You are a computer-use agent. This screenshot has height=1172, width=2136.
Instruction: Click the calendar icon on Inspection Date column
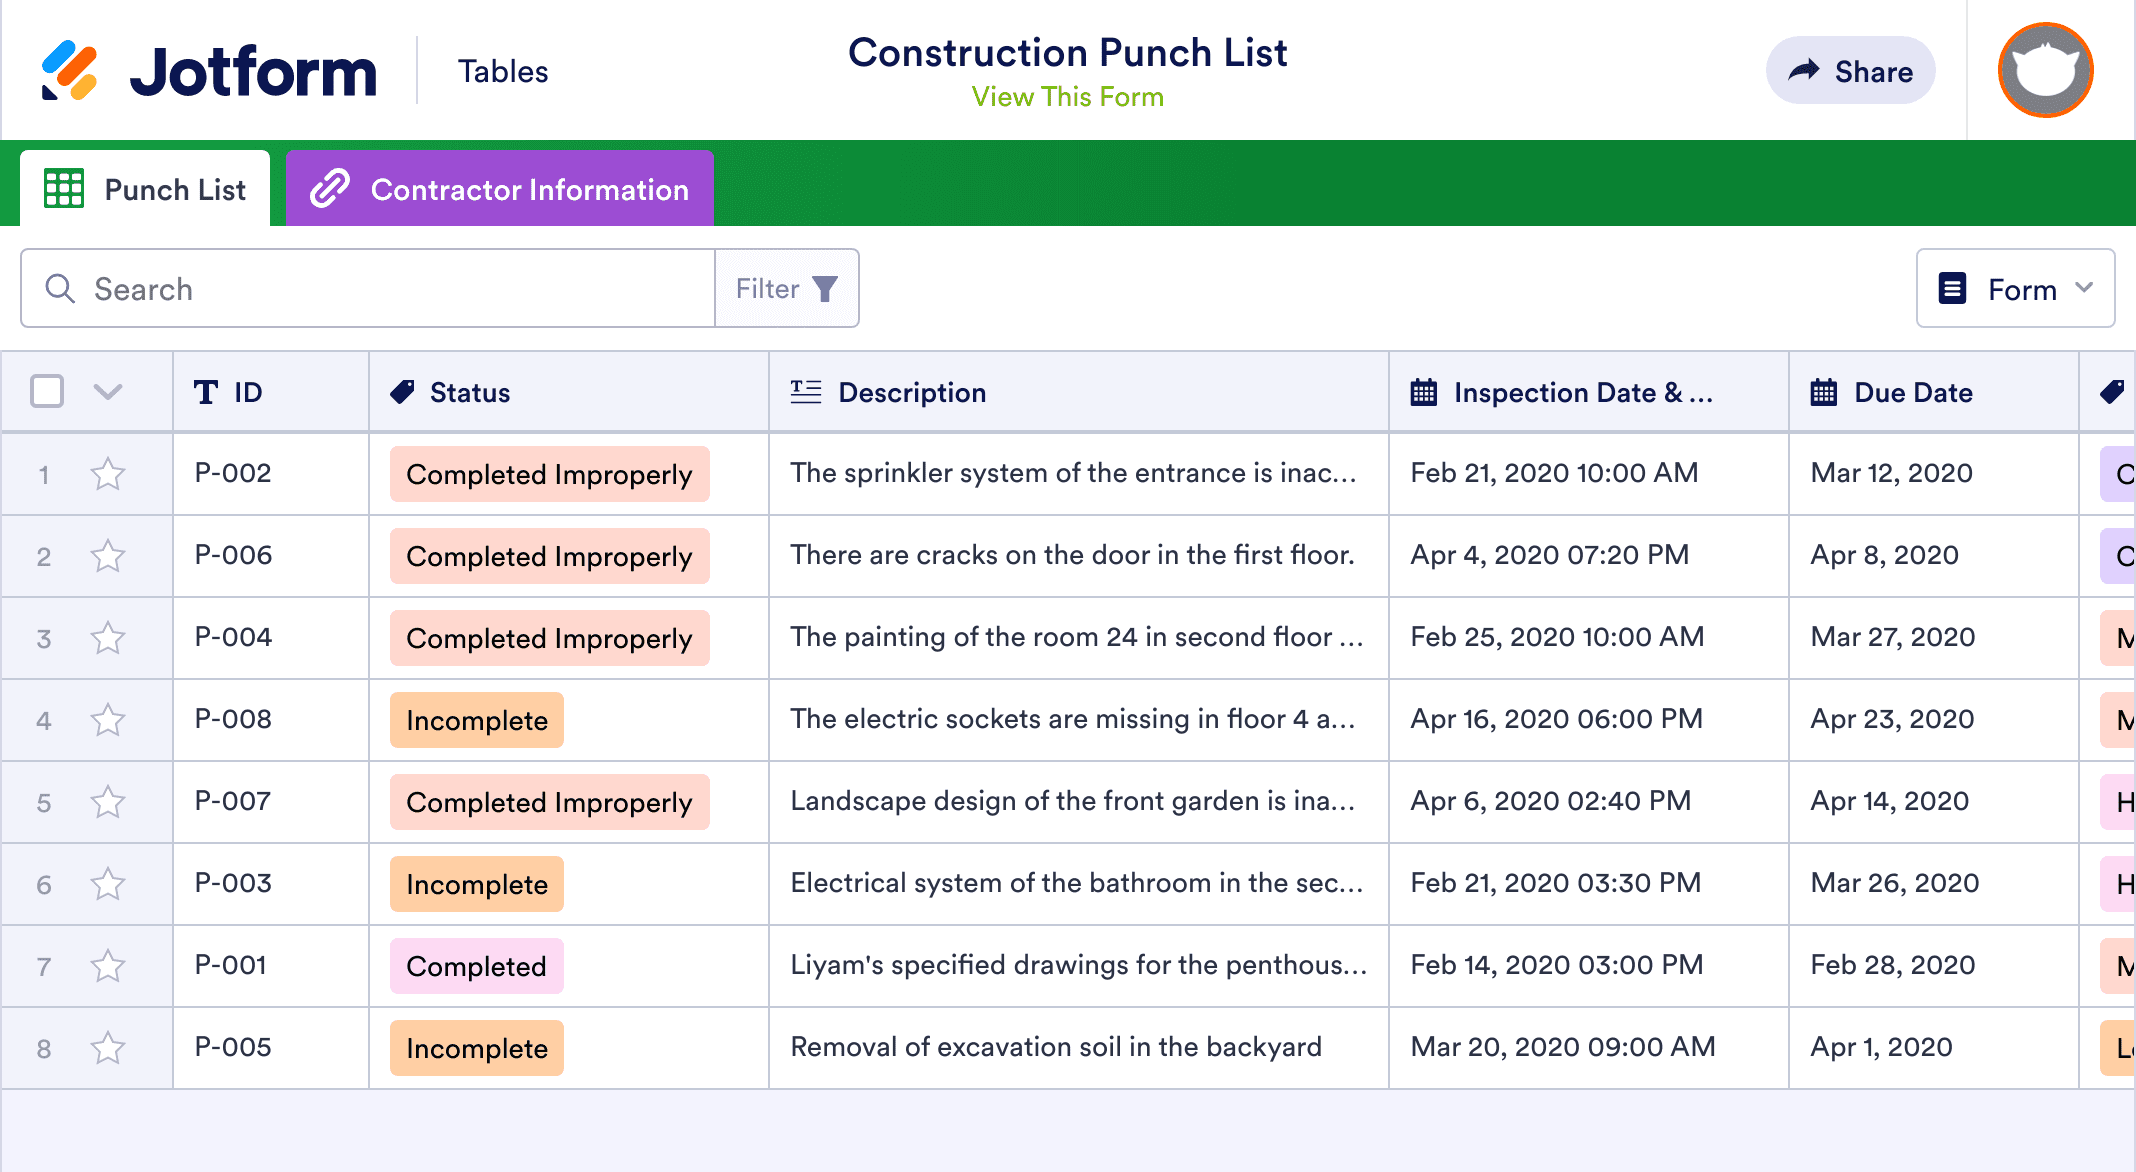tap(1423, 392)
